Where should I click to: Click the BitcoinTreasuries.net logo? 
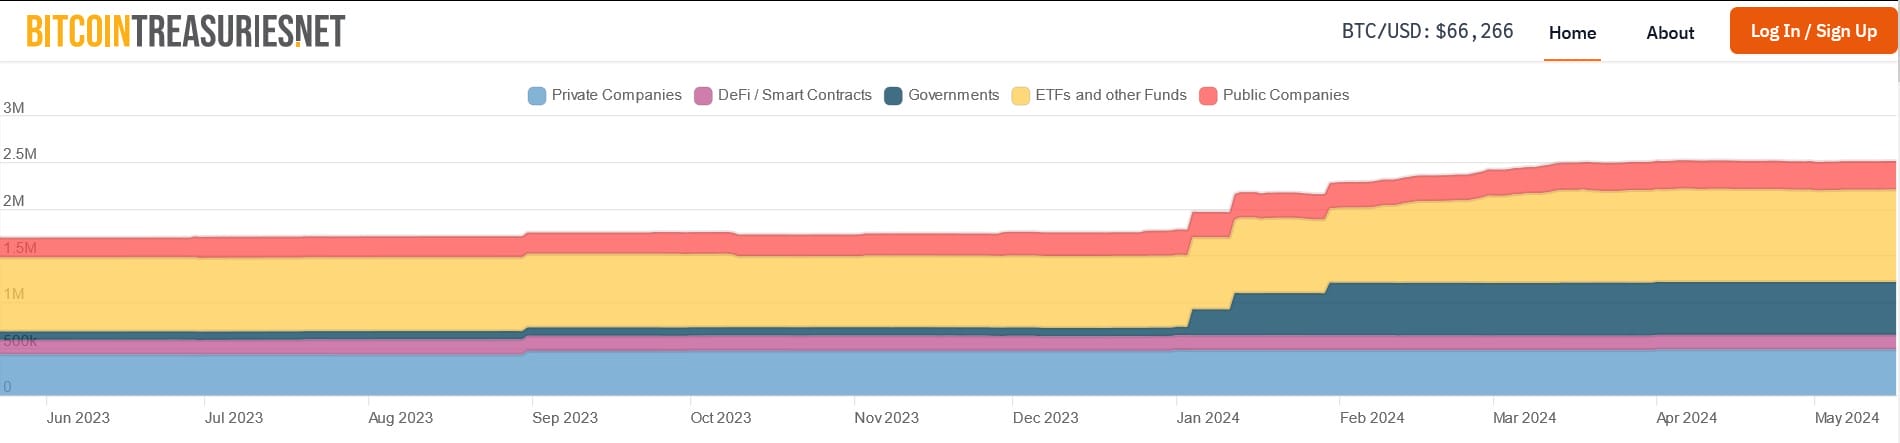[x=186, y=31]
